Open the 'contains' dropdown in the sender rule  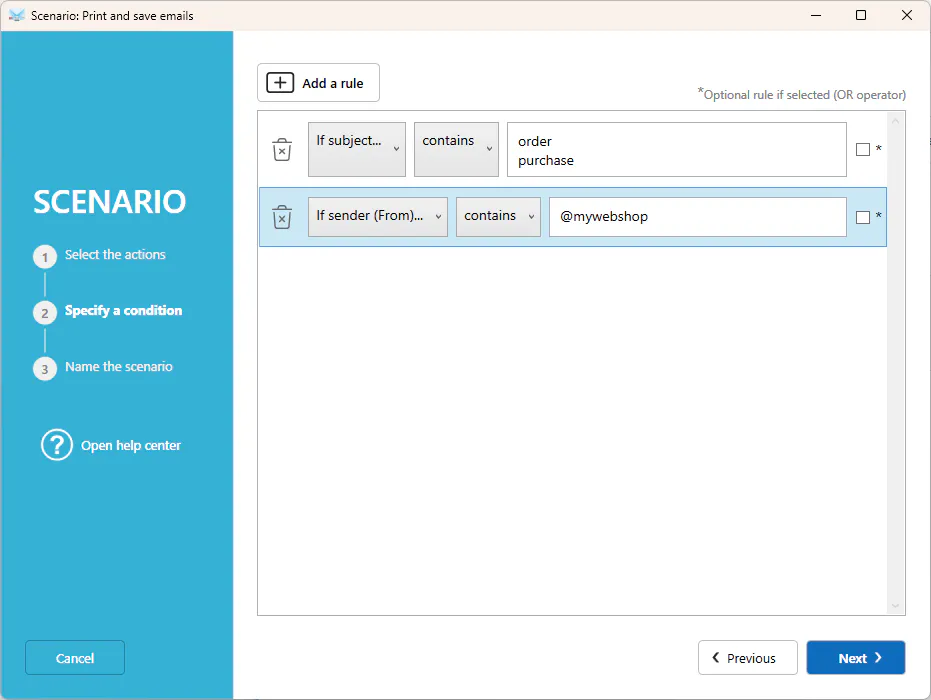(x=498, y=217)
